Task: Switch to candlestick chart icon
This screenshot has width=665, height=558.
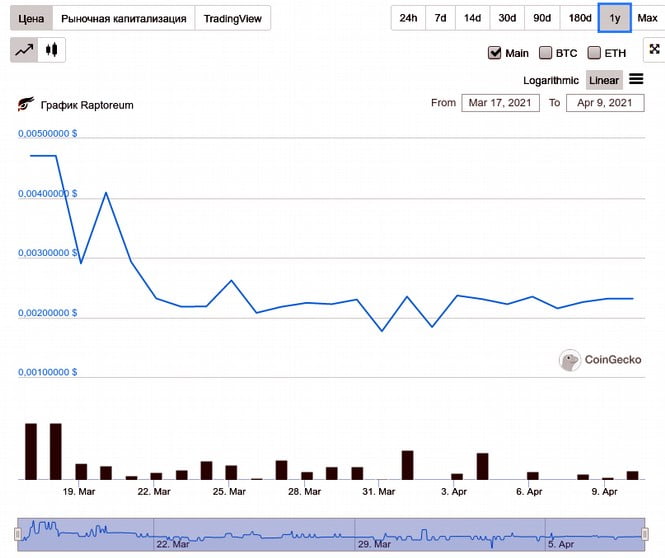Action: (x=52, y=50)
